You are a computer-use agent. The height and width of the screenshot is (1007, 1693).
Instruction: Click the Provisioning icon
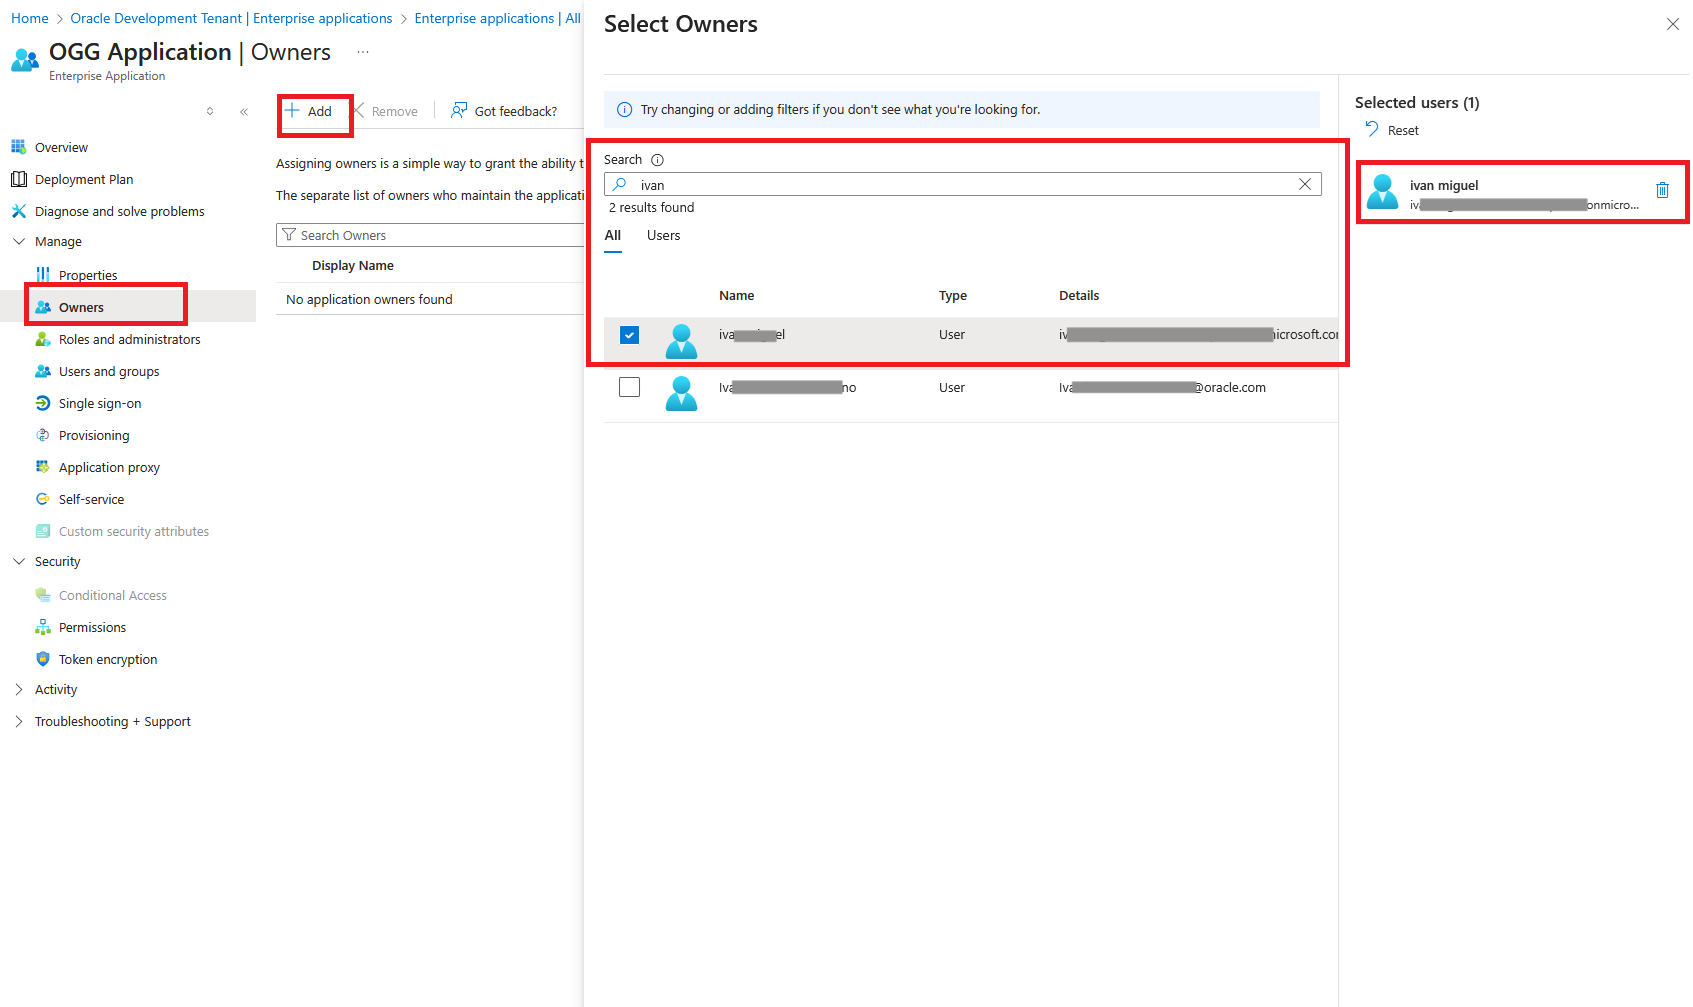pos(43,435)
